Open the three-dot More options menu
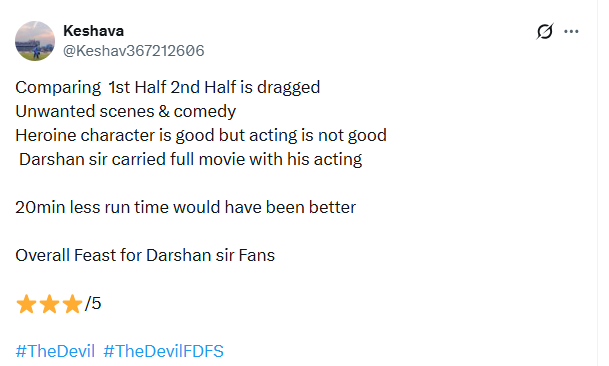This screenshot has height=366, width=609. click(x=571, y=31)
